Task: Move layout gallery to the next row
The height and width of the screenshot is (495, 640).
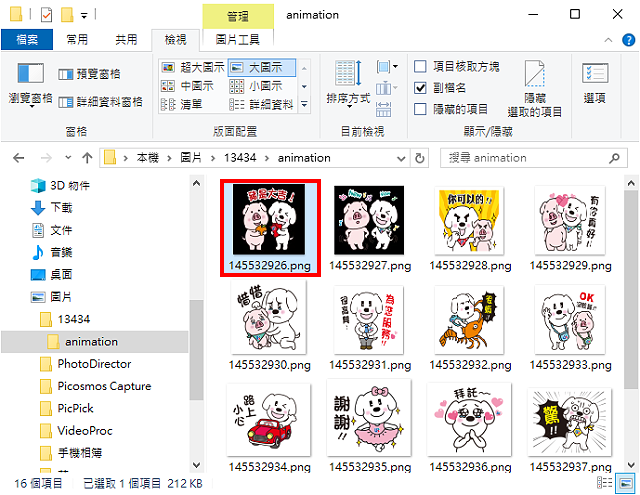Action: [304, 87]
